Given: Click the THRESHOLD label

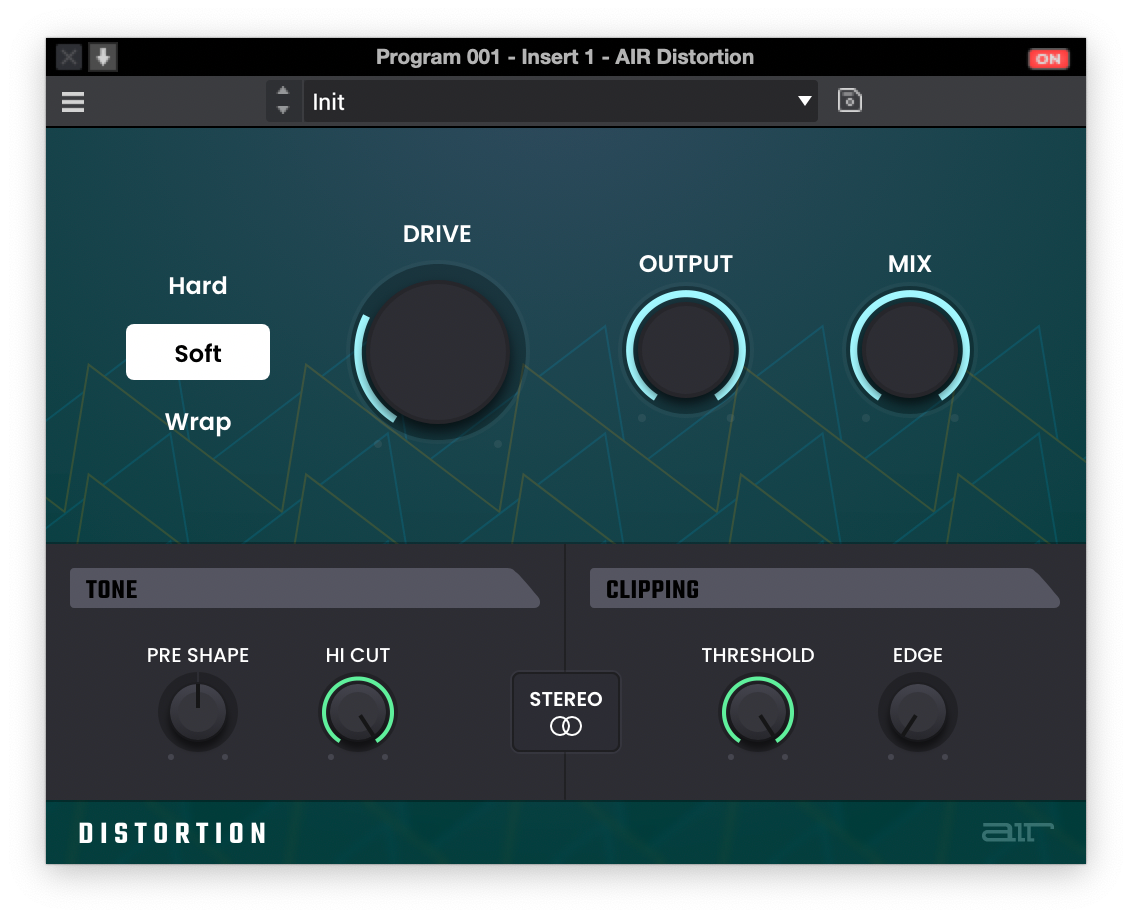Looking at the screenshot, I should (758, 655).
